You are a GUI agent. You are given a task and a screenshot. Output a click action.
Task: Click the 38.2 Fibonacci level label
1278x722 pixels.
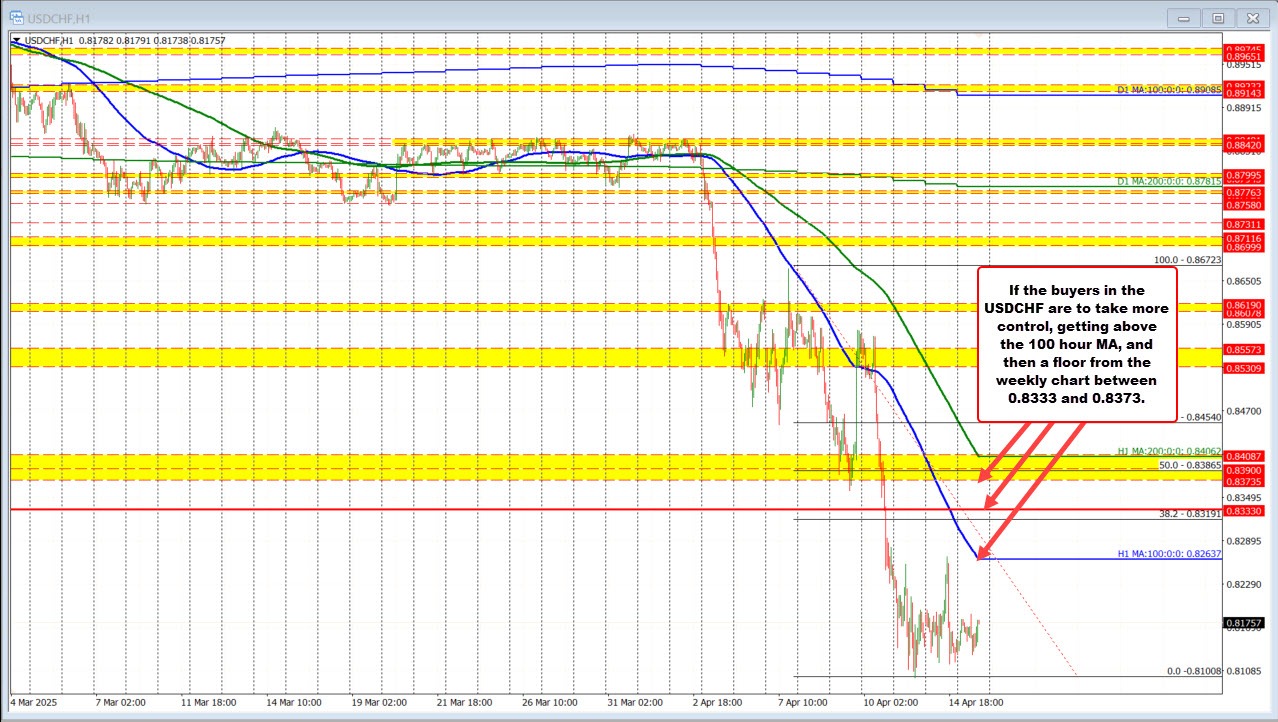[1188, 514]
